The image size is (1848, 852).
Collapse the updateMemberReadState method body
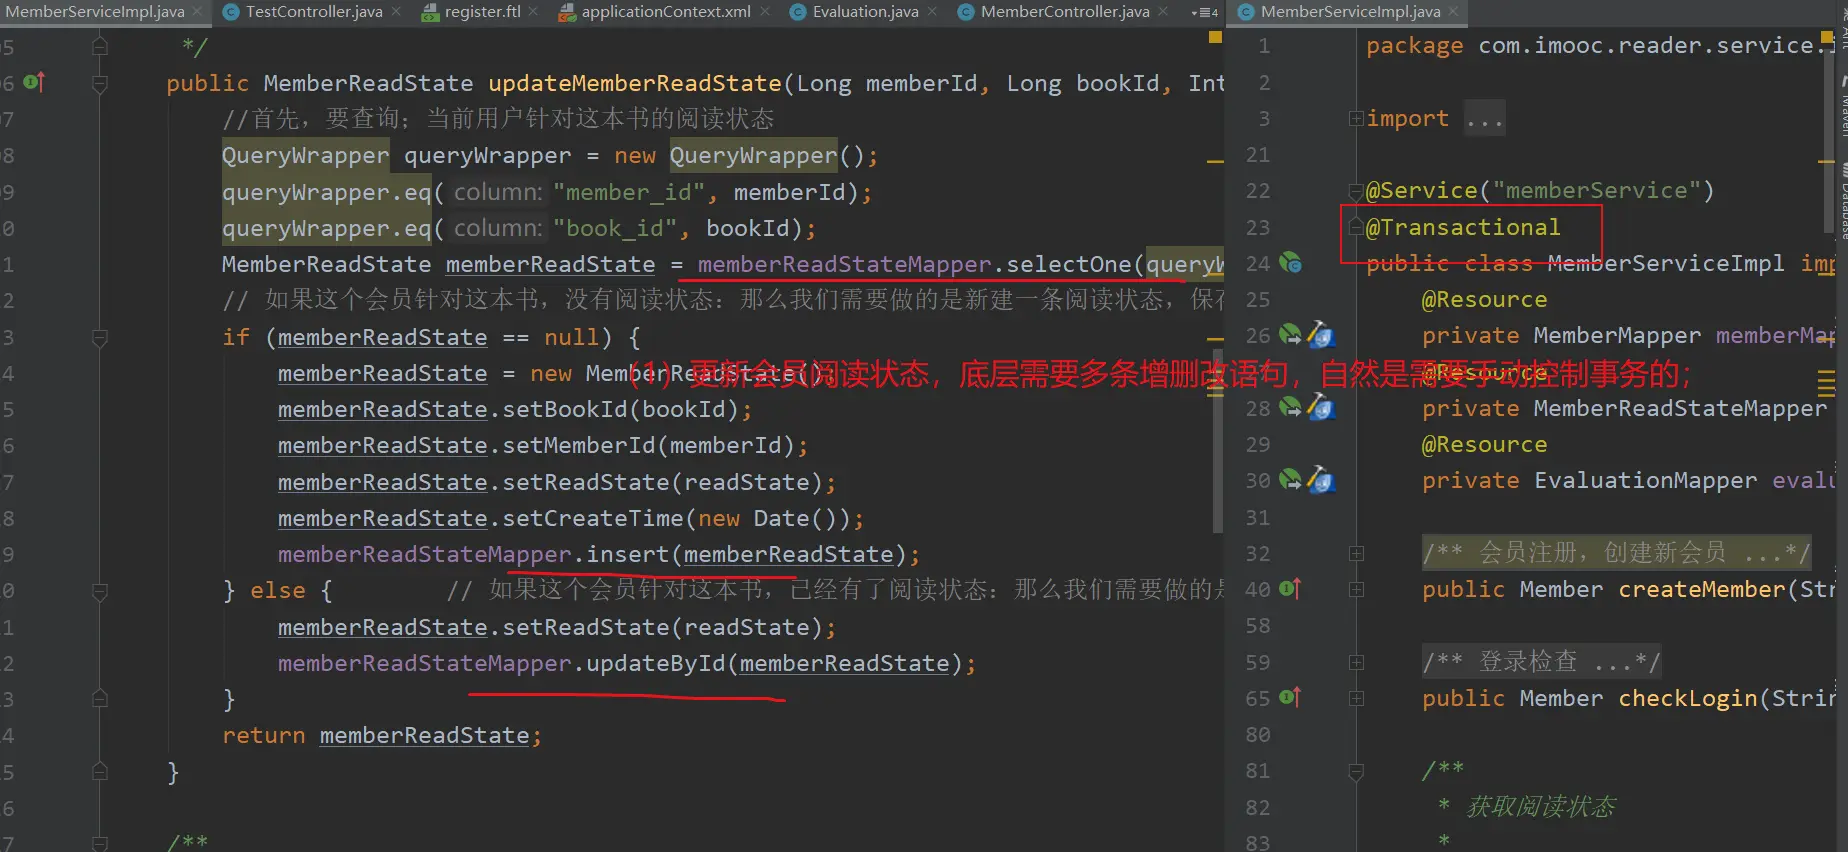(x=100, y=83)
